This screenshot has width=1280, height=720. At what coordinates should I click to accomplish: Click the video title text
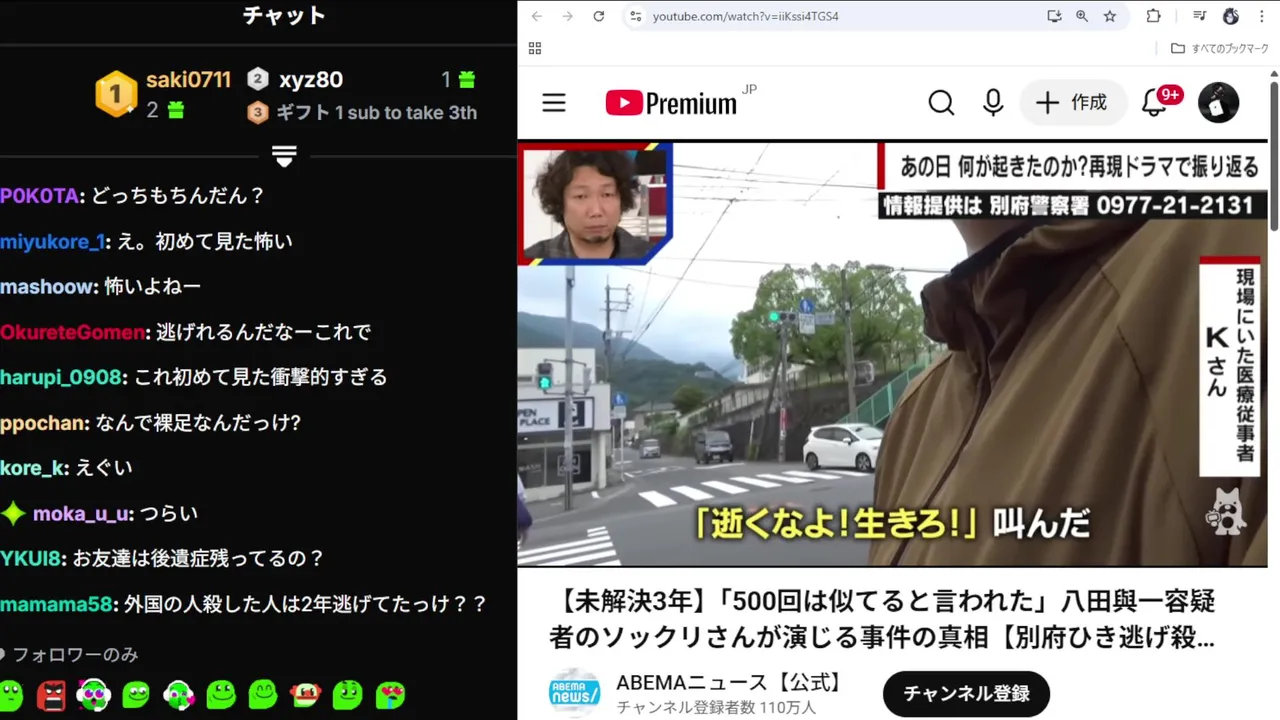tap(882, 619)
